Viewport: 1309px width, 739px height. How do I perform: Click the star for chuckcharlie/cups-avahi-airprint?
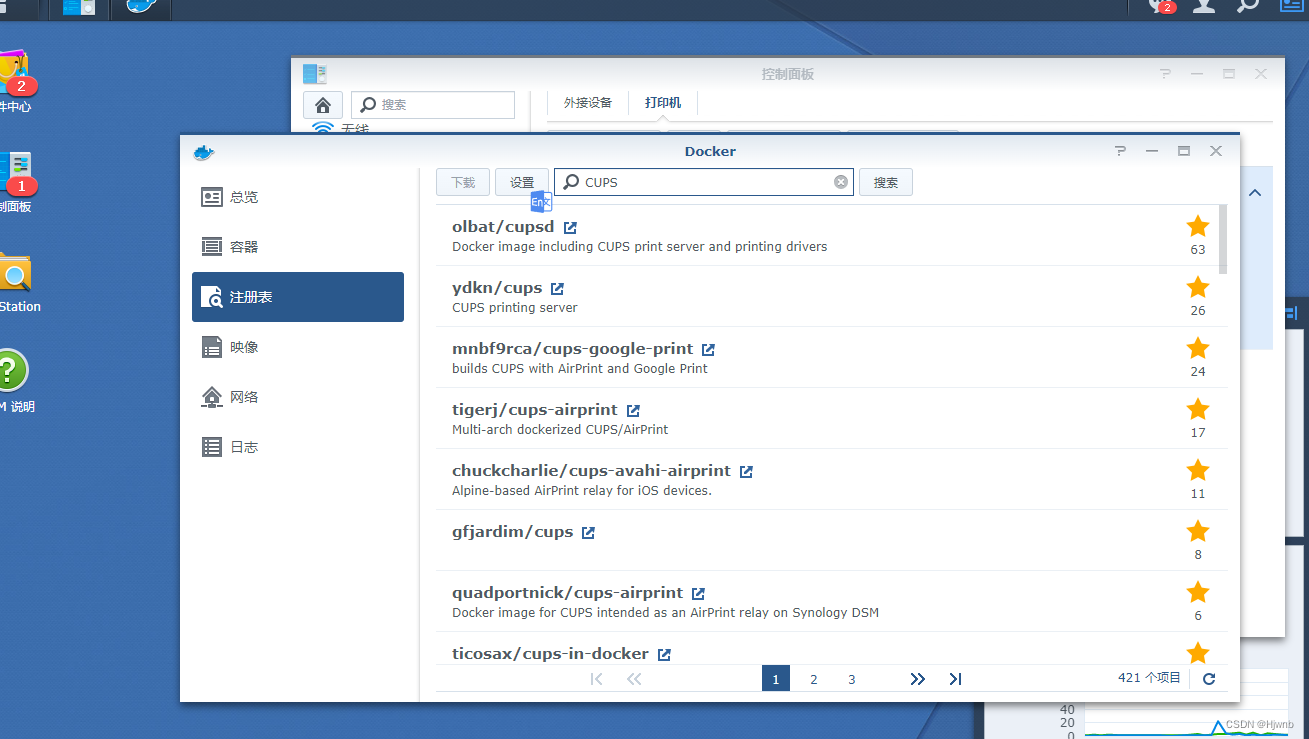(1198, 470)
